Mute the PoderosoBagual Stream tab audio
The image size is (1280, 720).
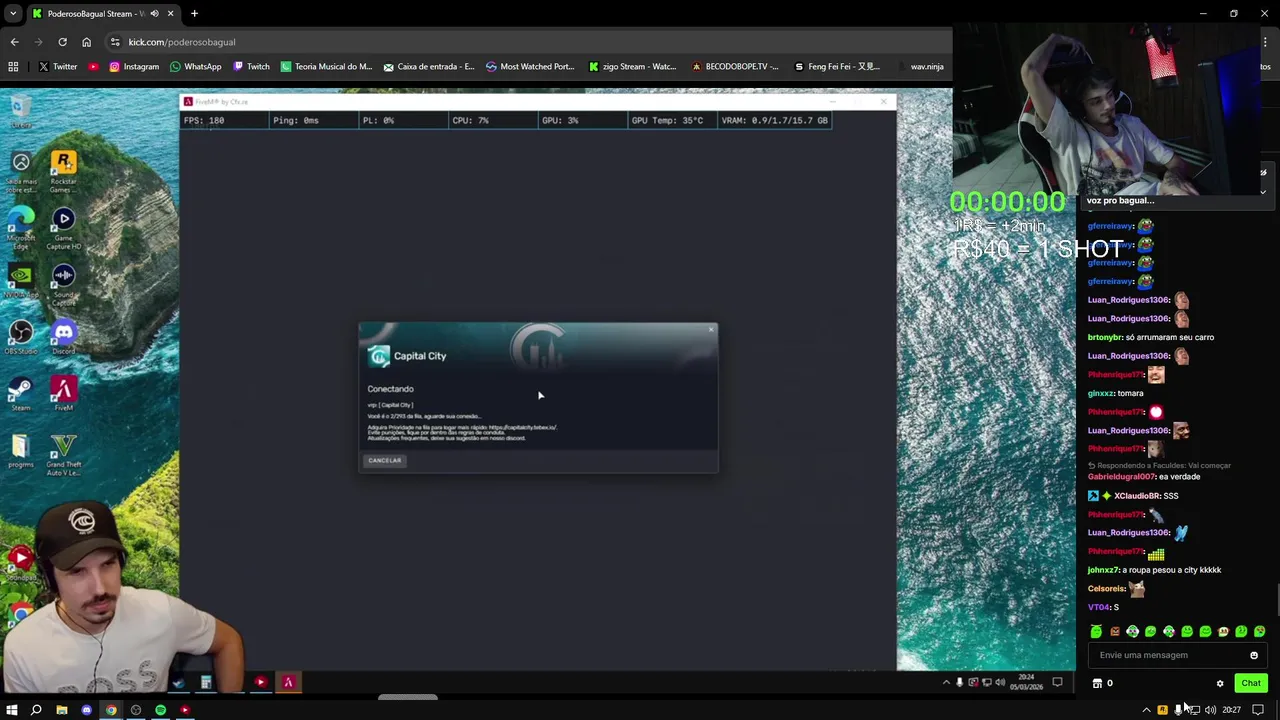154,14
